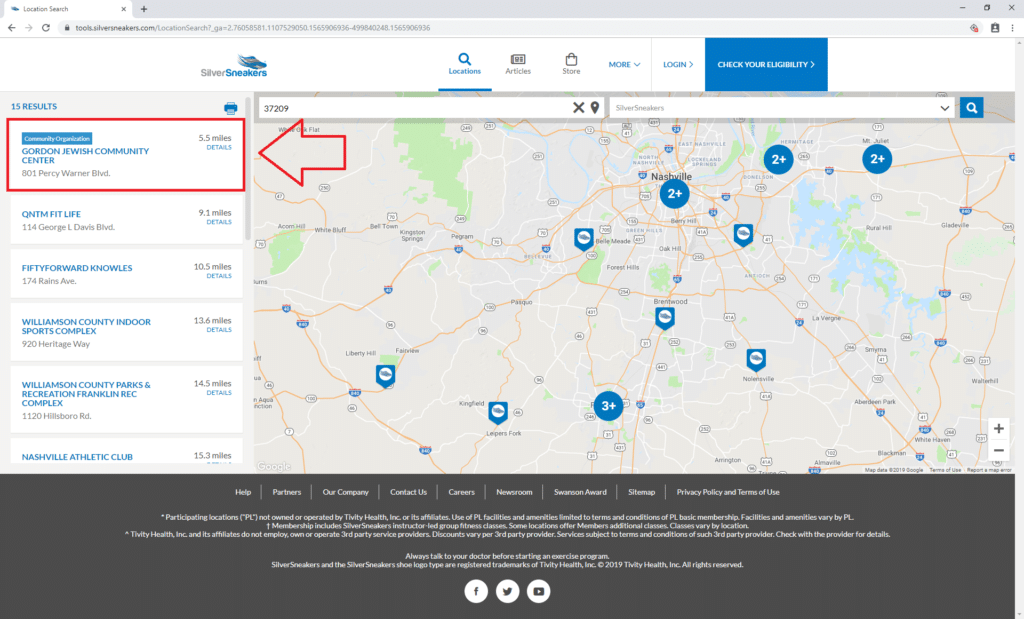Screen dimensions: 1024x619
Task: Open the Store section
Action: point(571,64)
